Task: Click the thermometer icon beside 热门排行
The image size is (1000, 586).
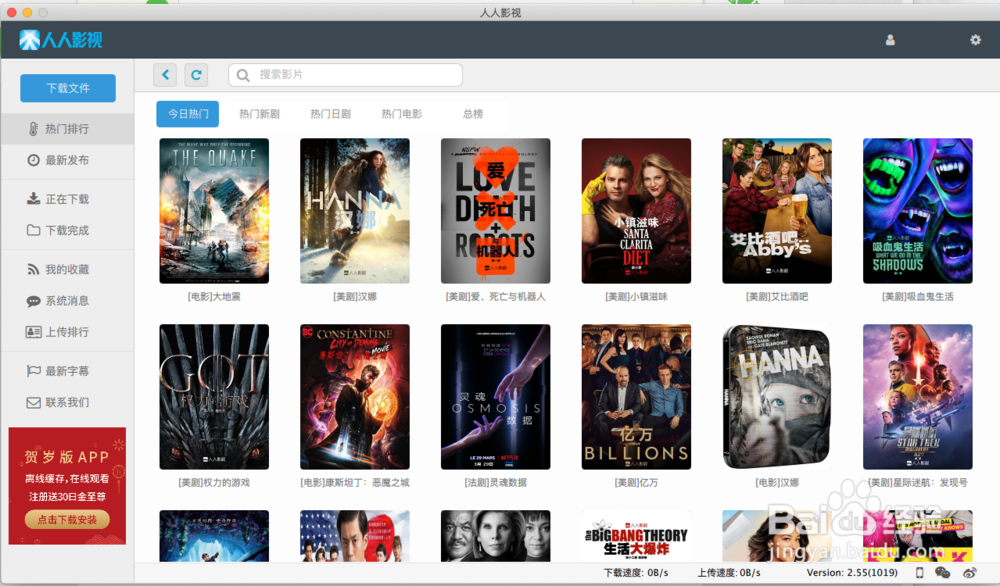Action: point(33,129)
